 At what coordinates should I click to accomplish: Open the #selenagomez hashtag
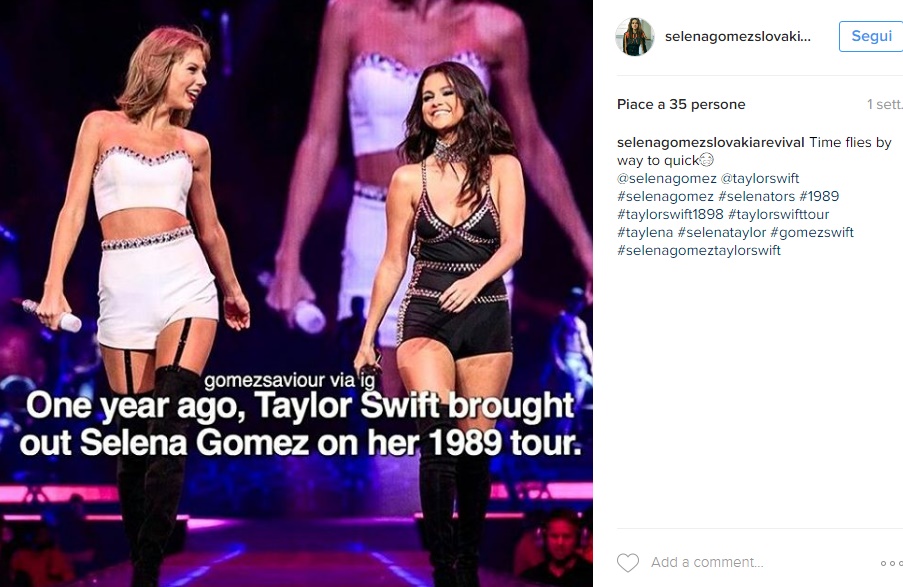click(x=665, y=196)
